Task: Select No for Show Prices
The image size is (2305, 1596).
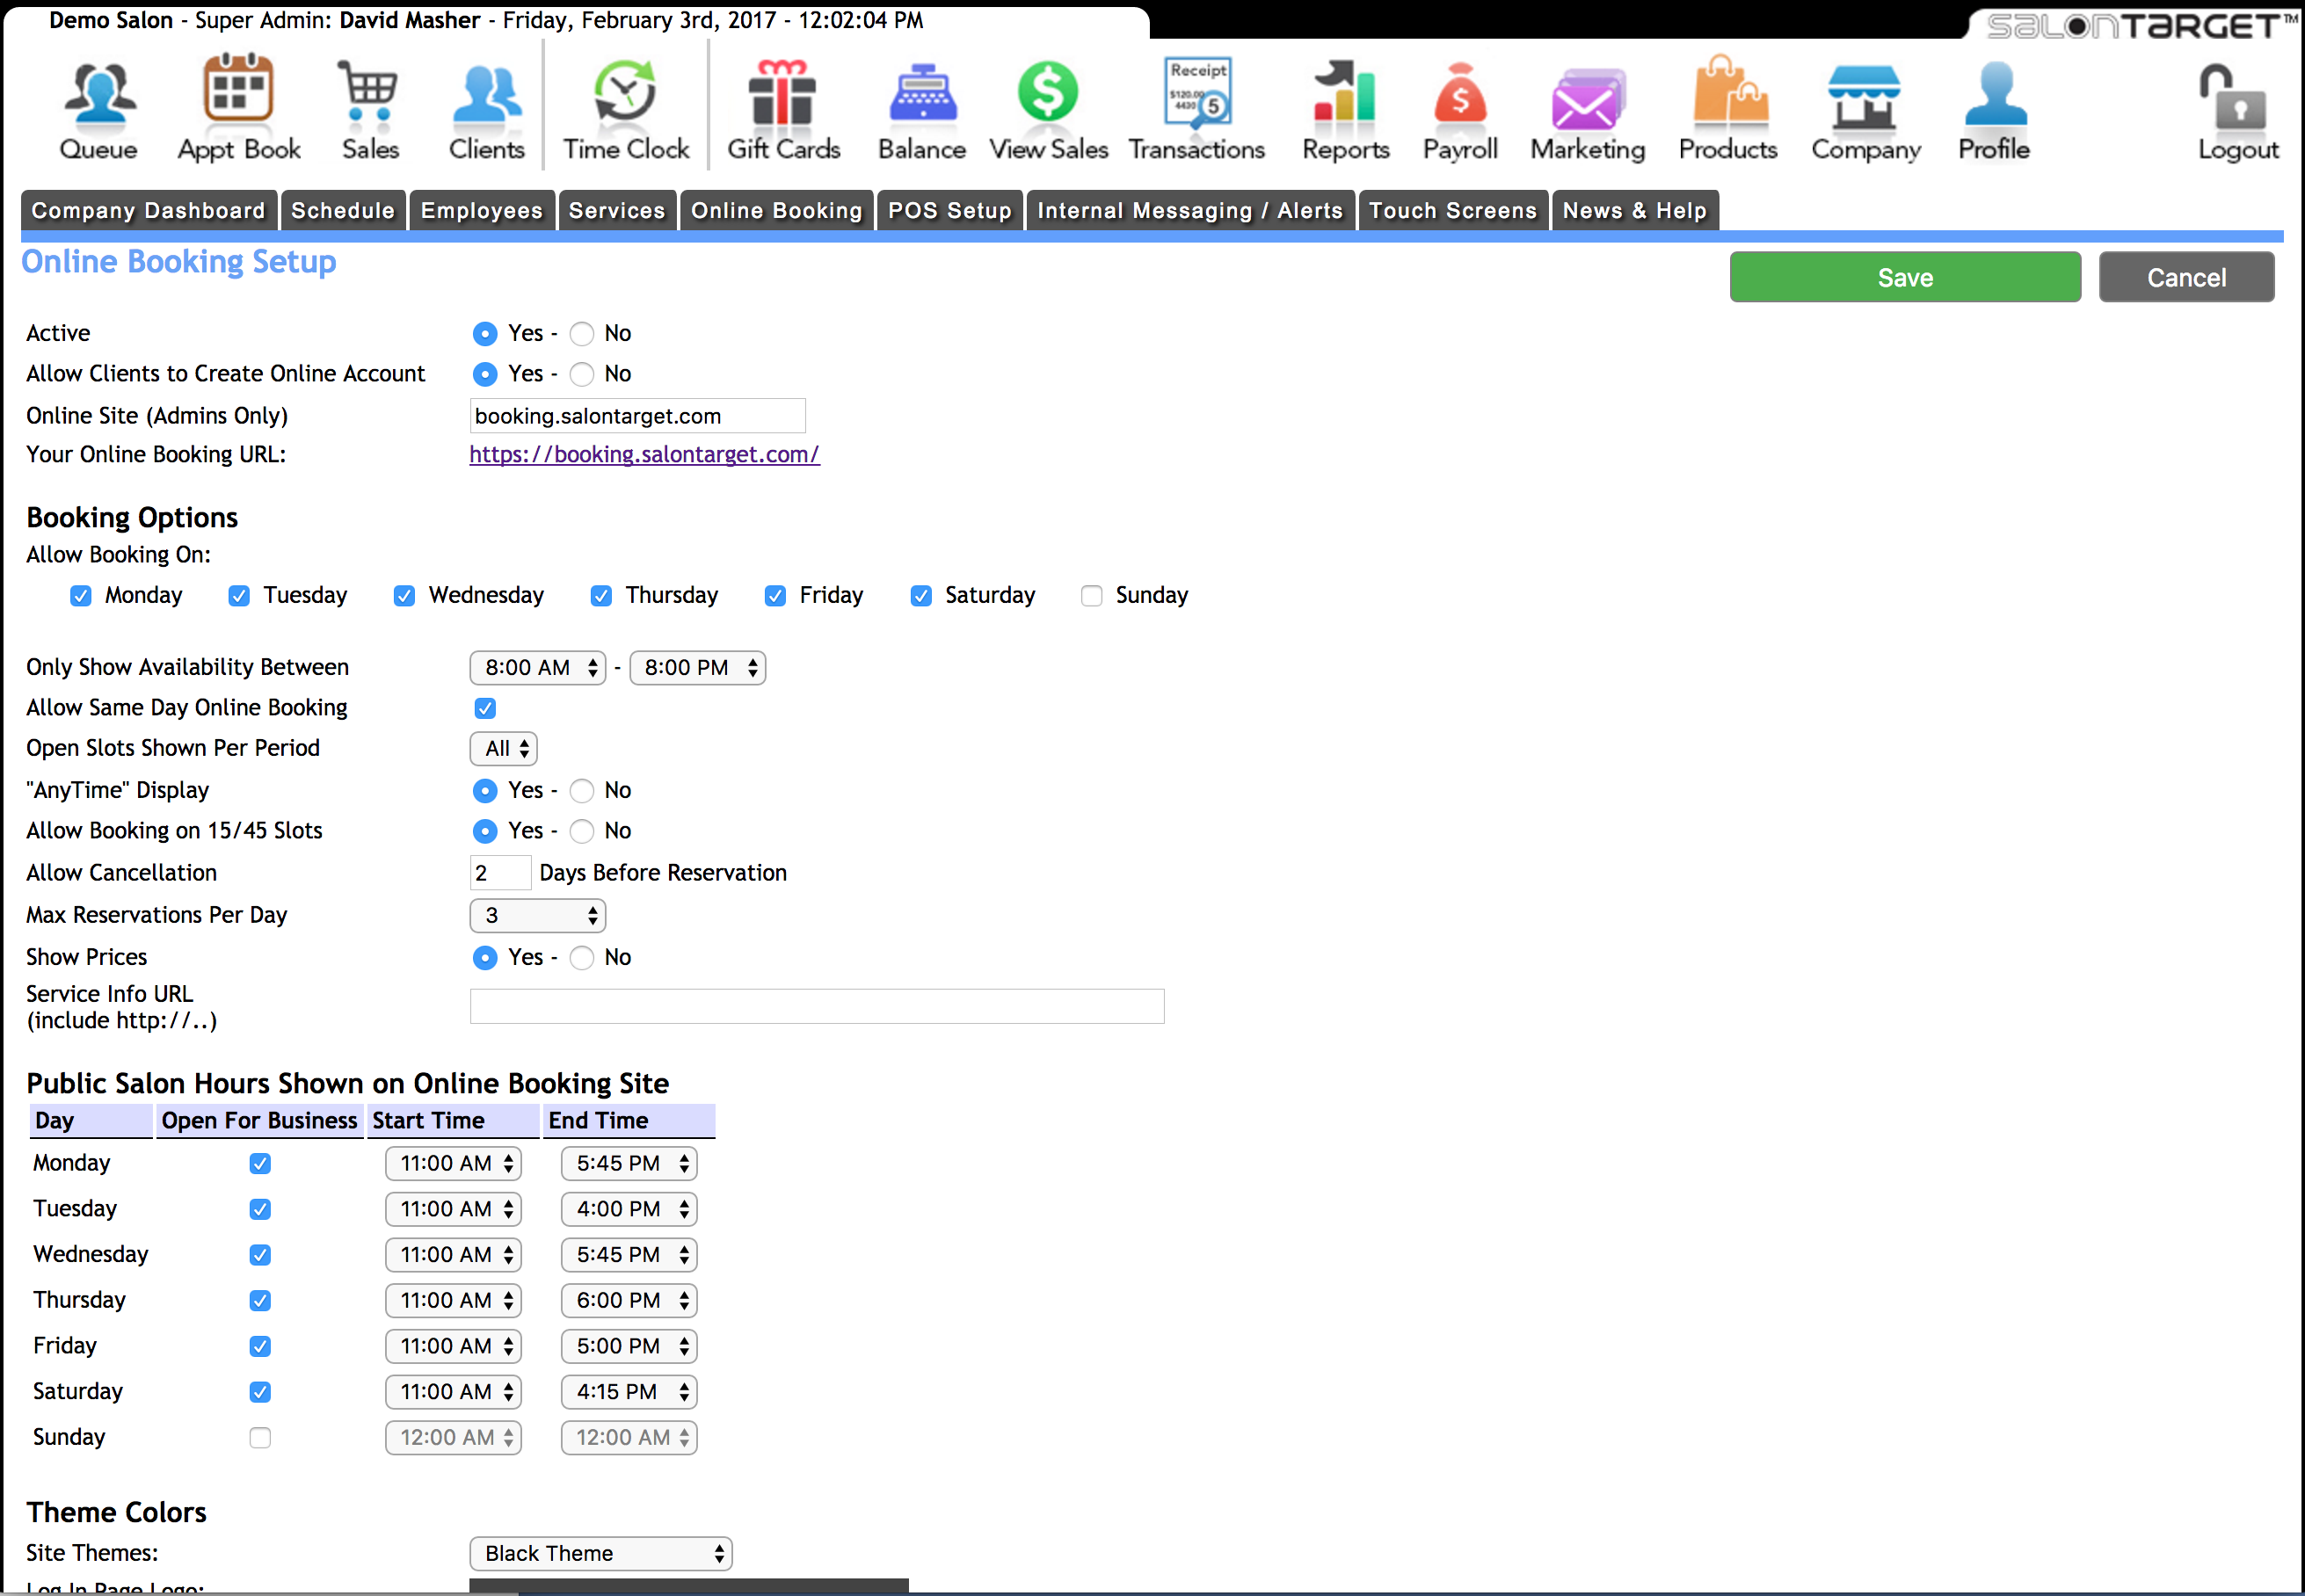Action: click(x=582, y=958)
